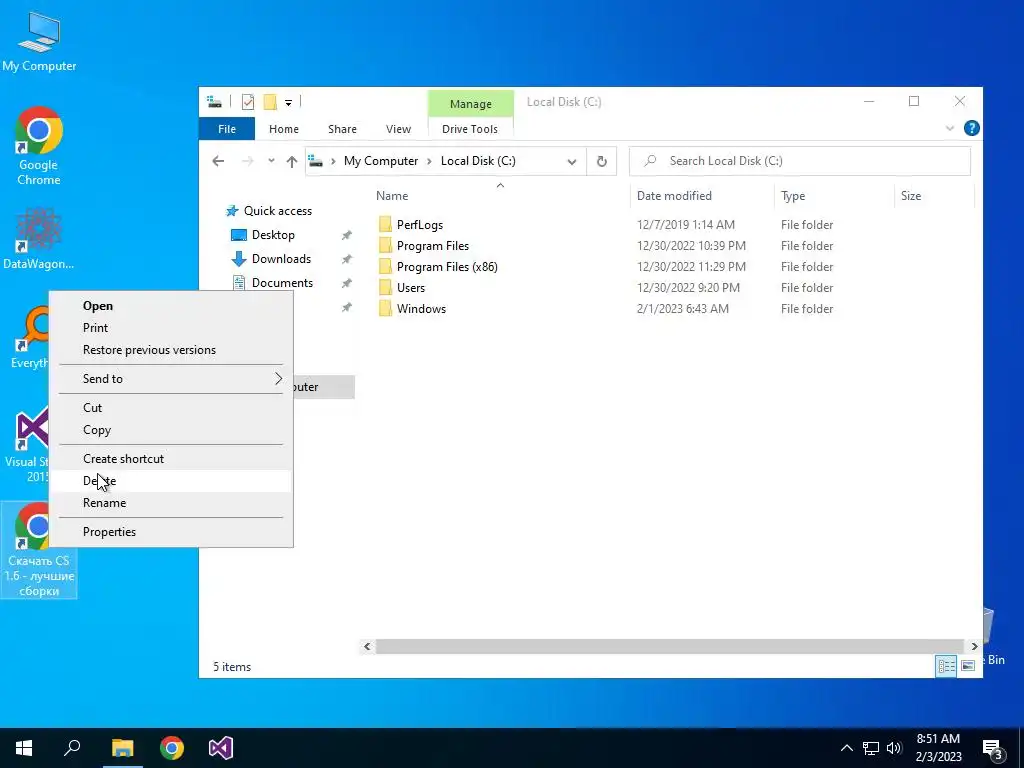Image resolution: width=1024 pixels, height=768 pixels.
Task: Select the PerfLogs folder
Action: click(420, 225)
